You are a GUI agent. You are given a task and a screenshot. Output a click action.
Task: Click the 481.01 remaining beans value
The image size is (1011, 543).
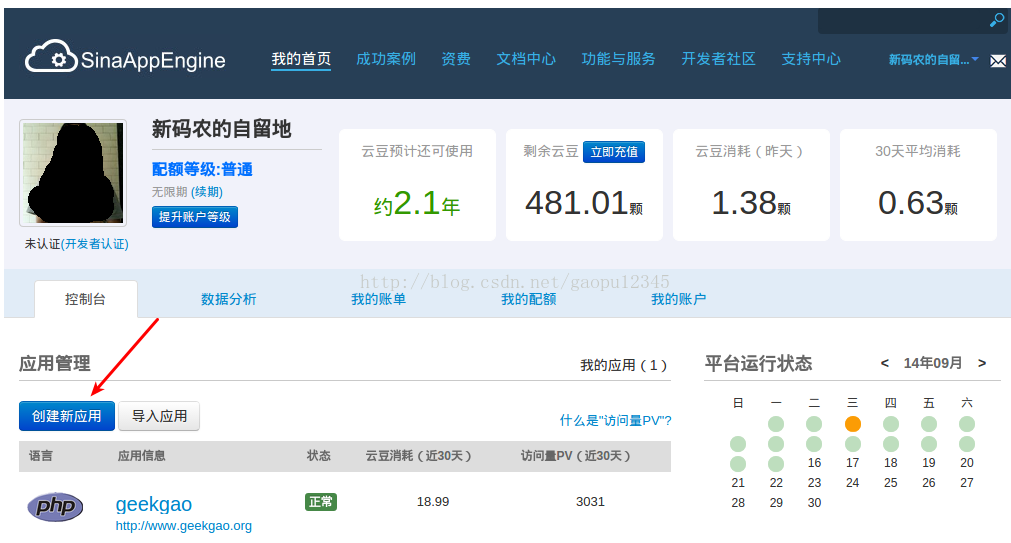tap(584, 203)
